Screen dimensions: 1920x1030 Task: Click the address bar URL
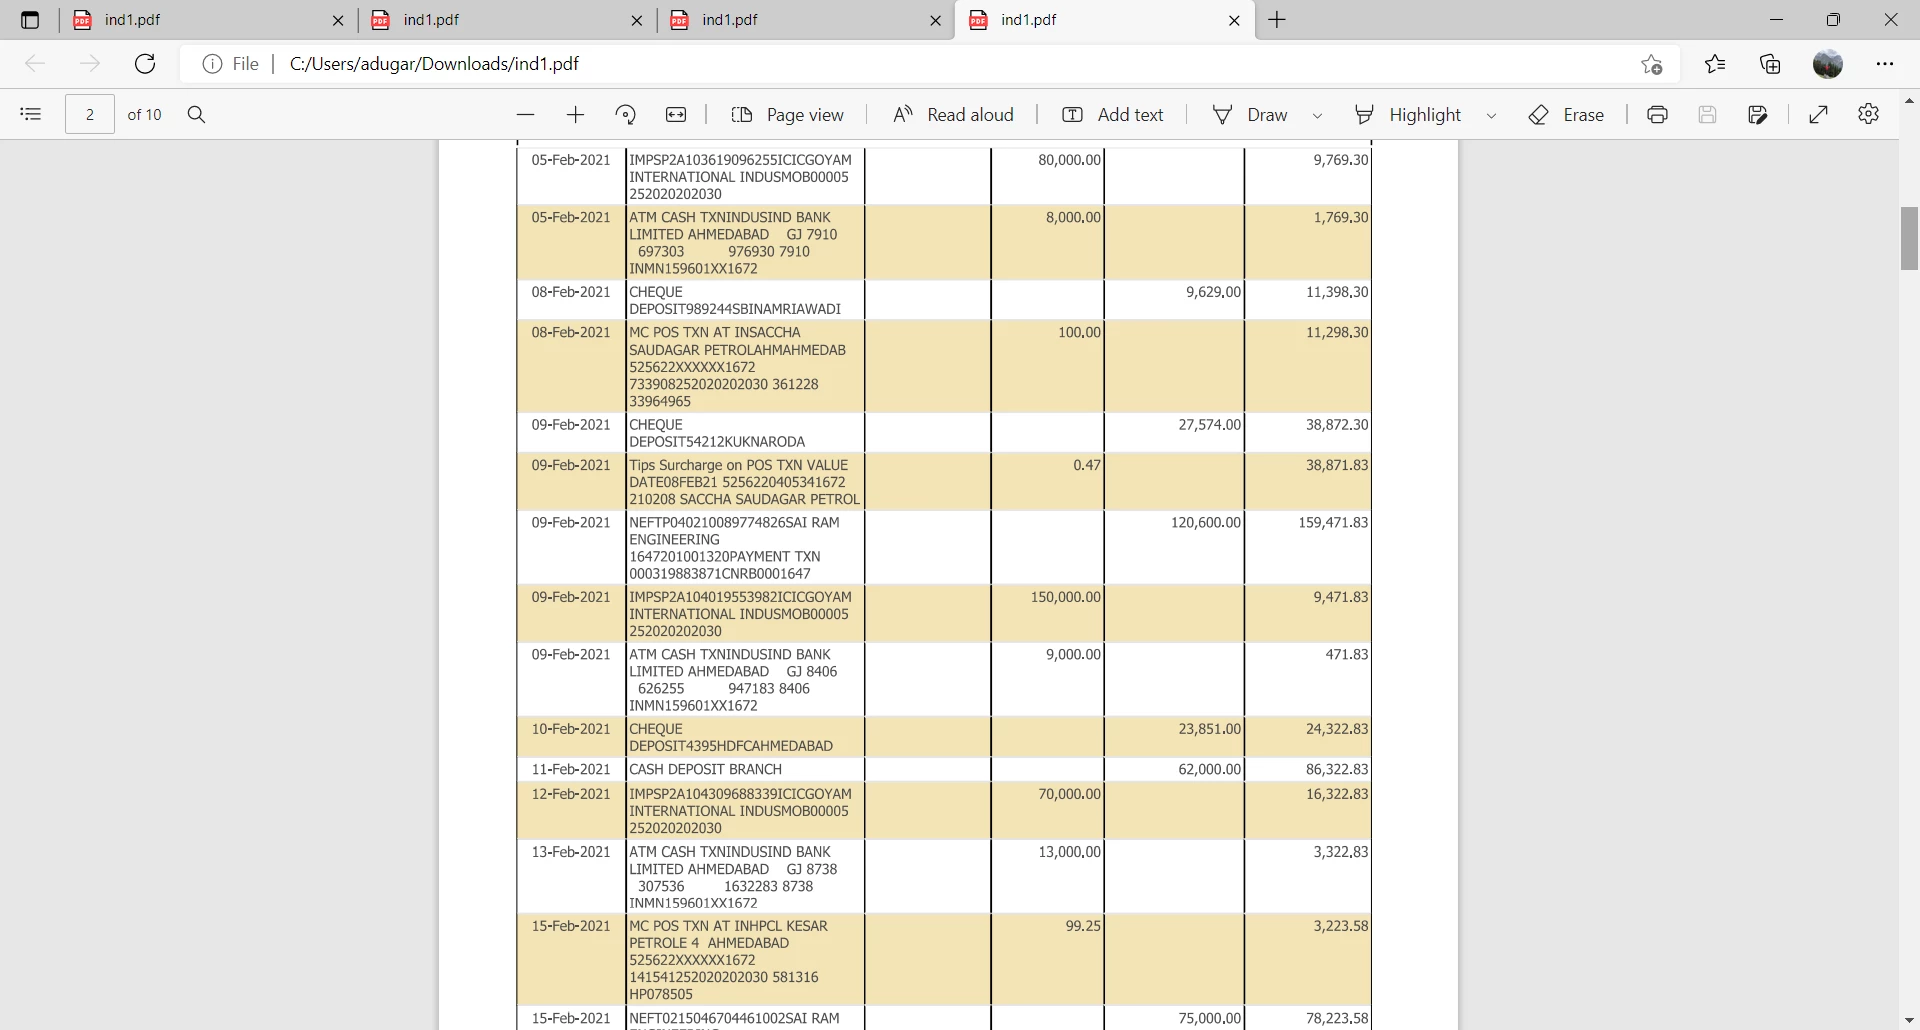[434, 64]
